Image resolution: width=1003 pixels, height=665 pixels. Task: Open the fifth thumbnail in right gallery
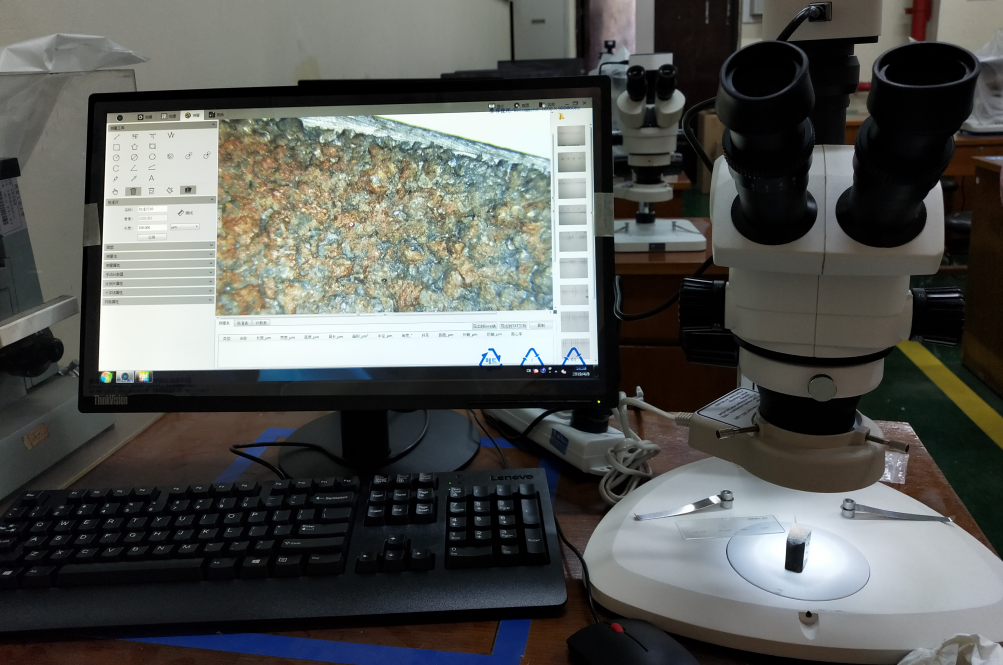tap(573, 241)
